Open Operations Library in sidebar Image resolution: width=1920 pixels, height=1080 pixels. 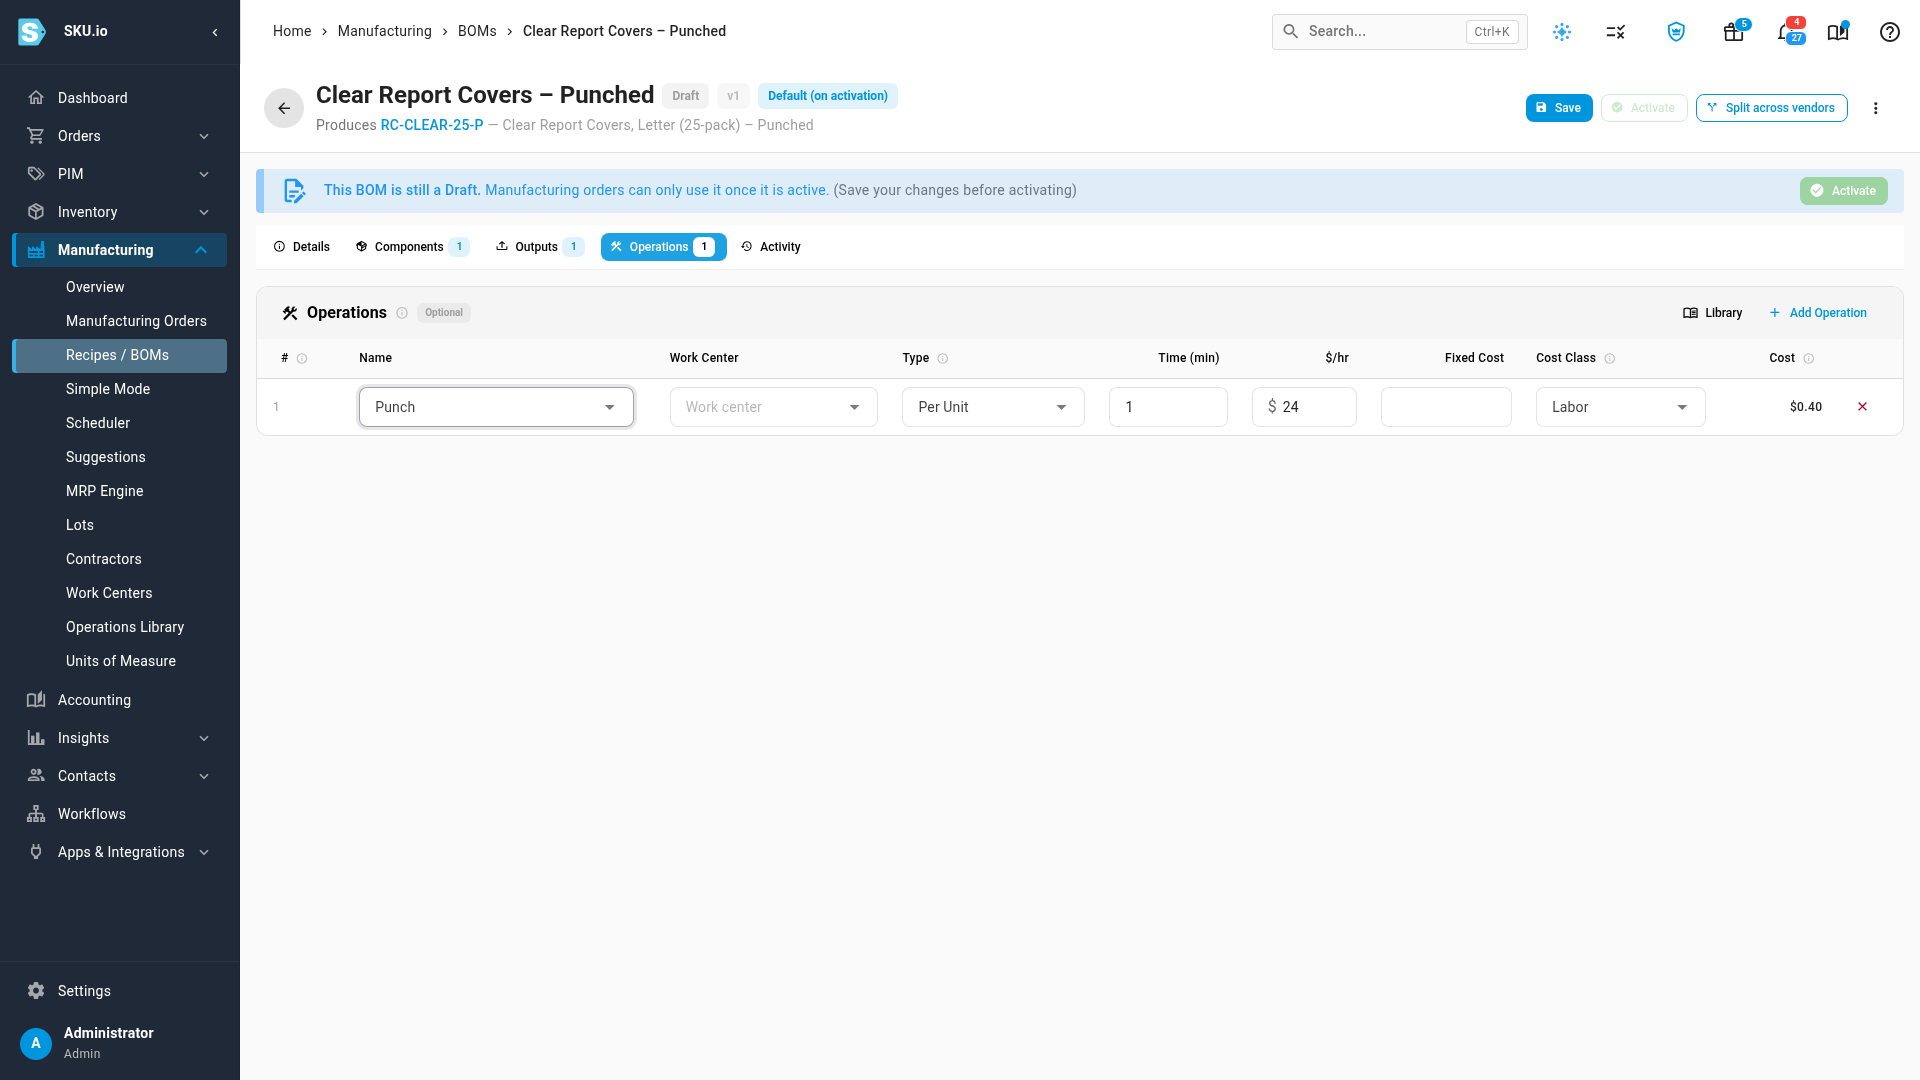click(119, 627)
